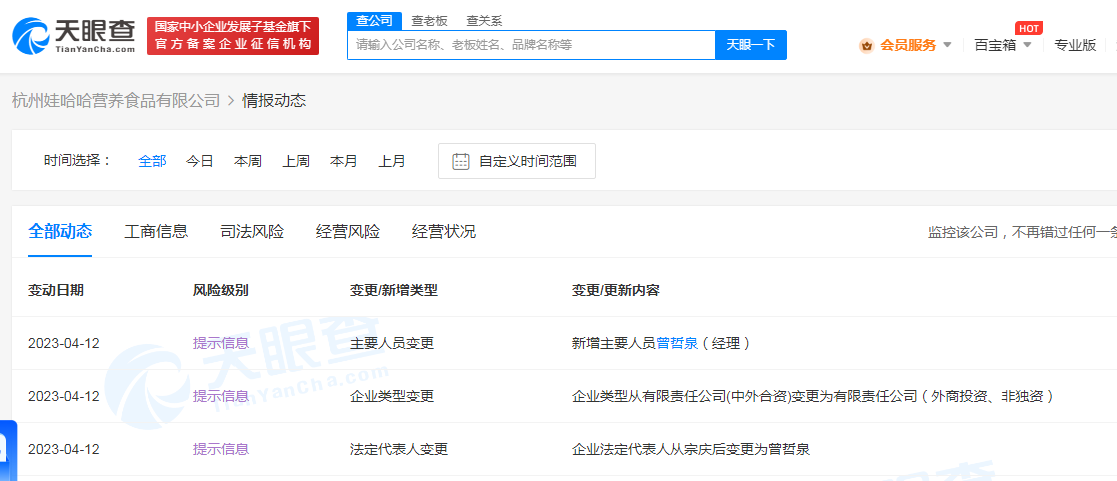Open the 专业版 link

(x=1075, y=45)
